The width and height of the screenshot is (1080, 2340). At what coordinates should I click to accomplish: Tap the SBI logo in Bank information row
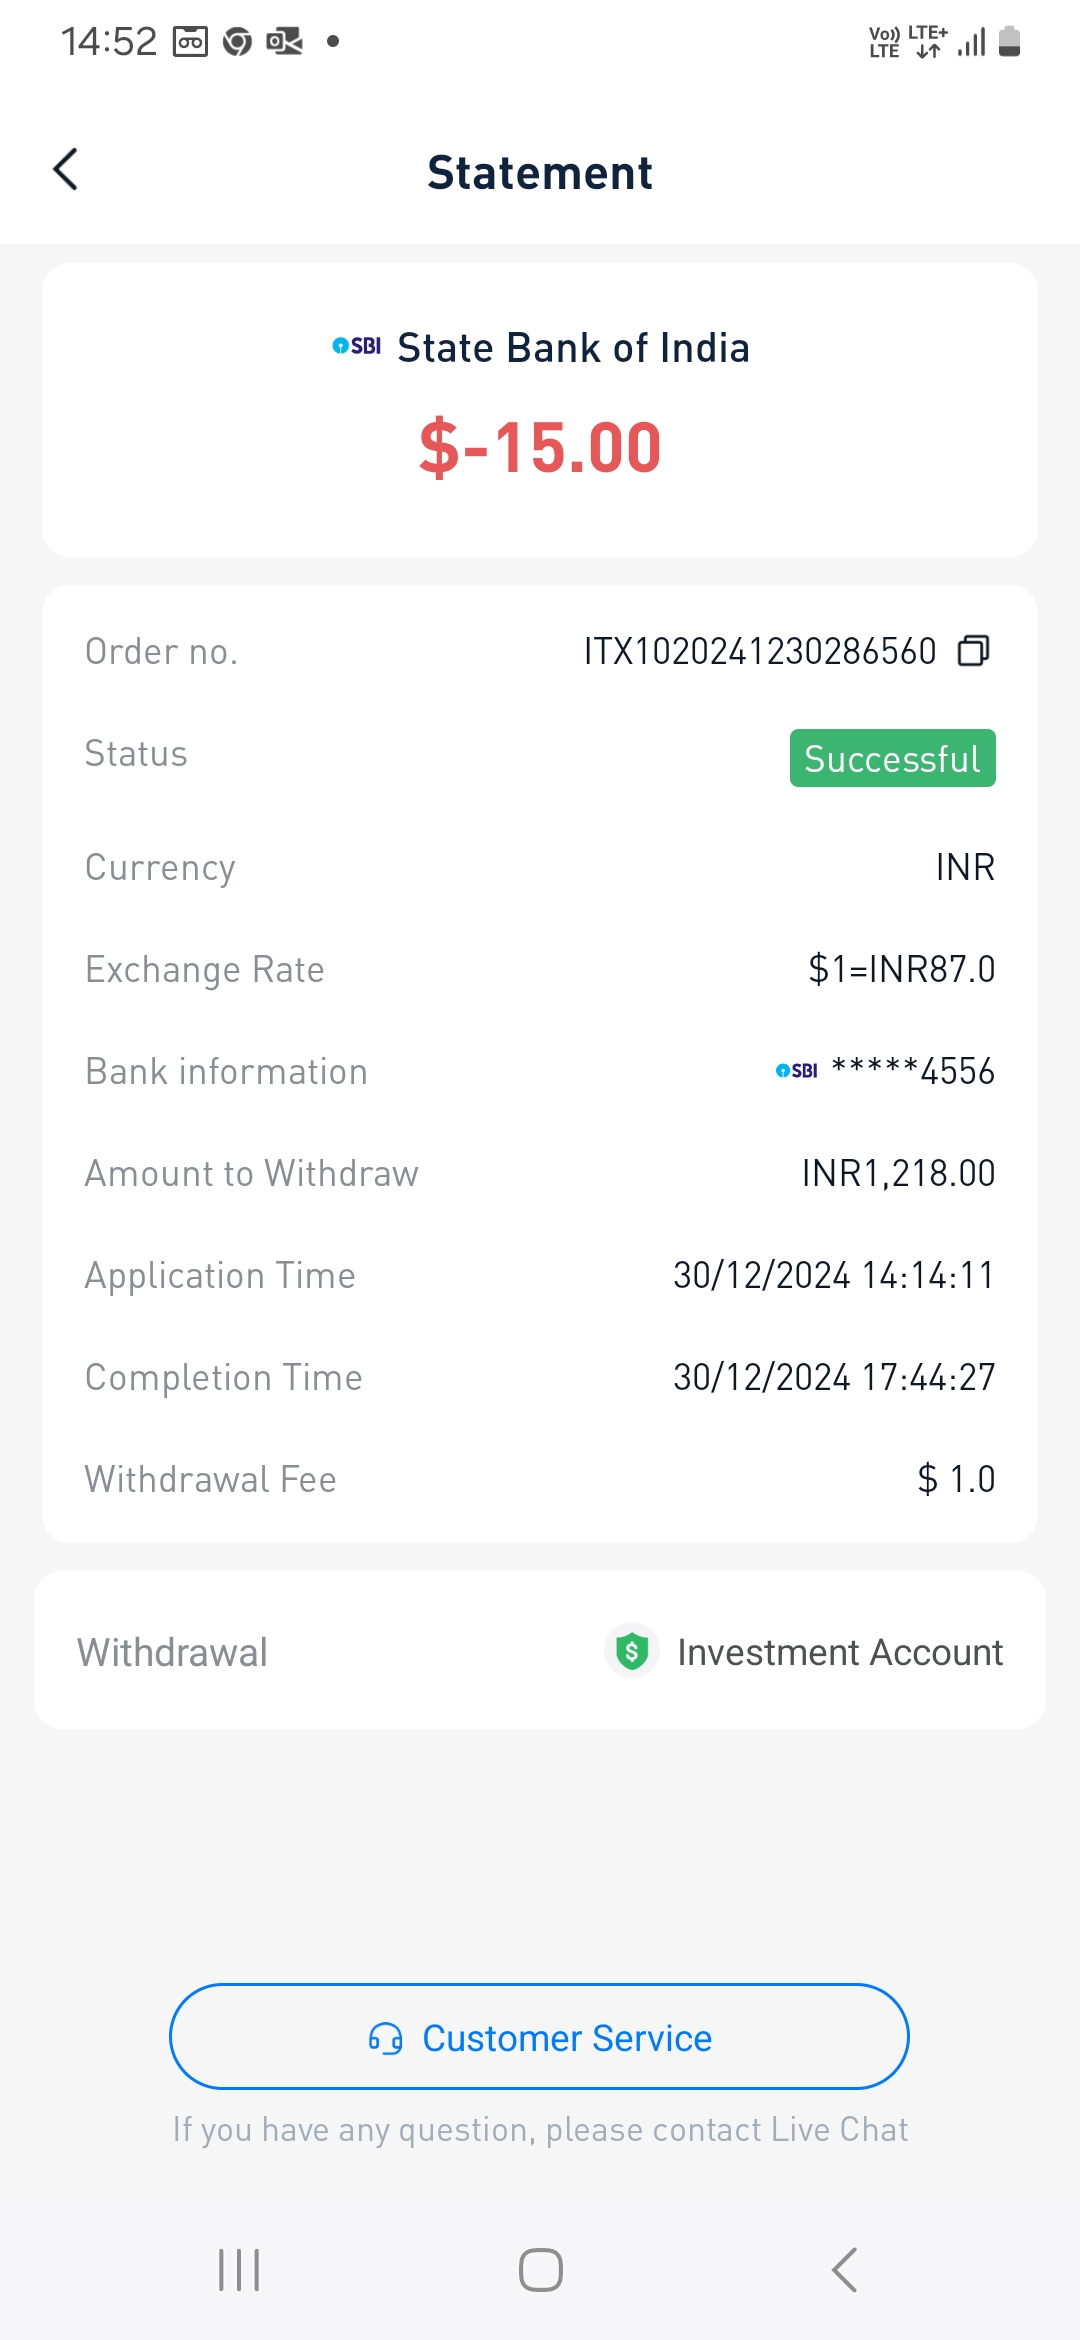797,1071
